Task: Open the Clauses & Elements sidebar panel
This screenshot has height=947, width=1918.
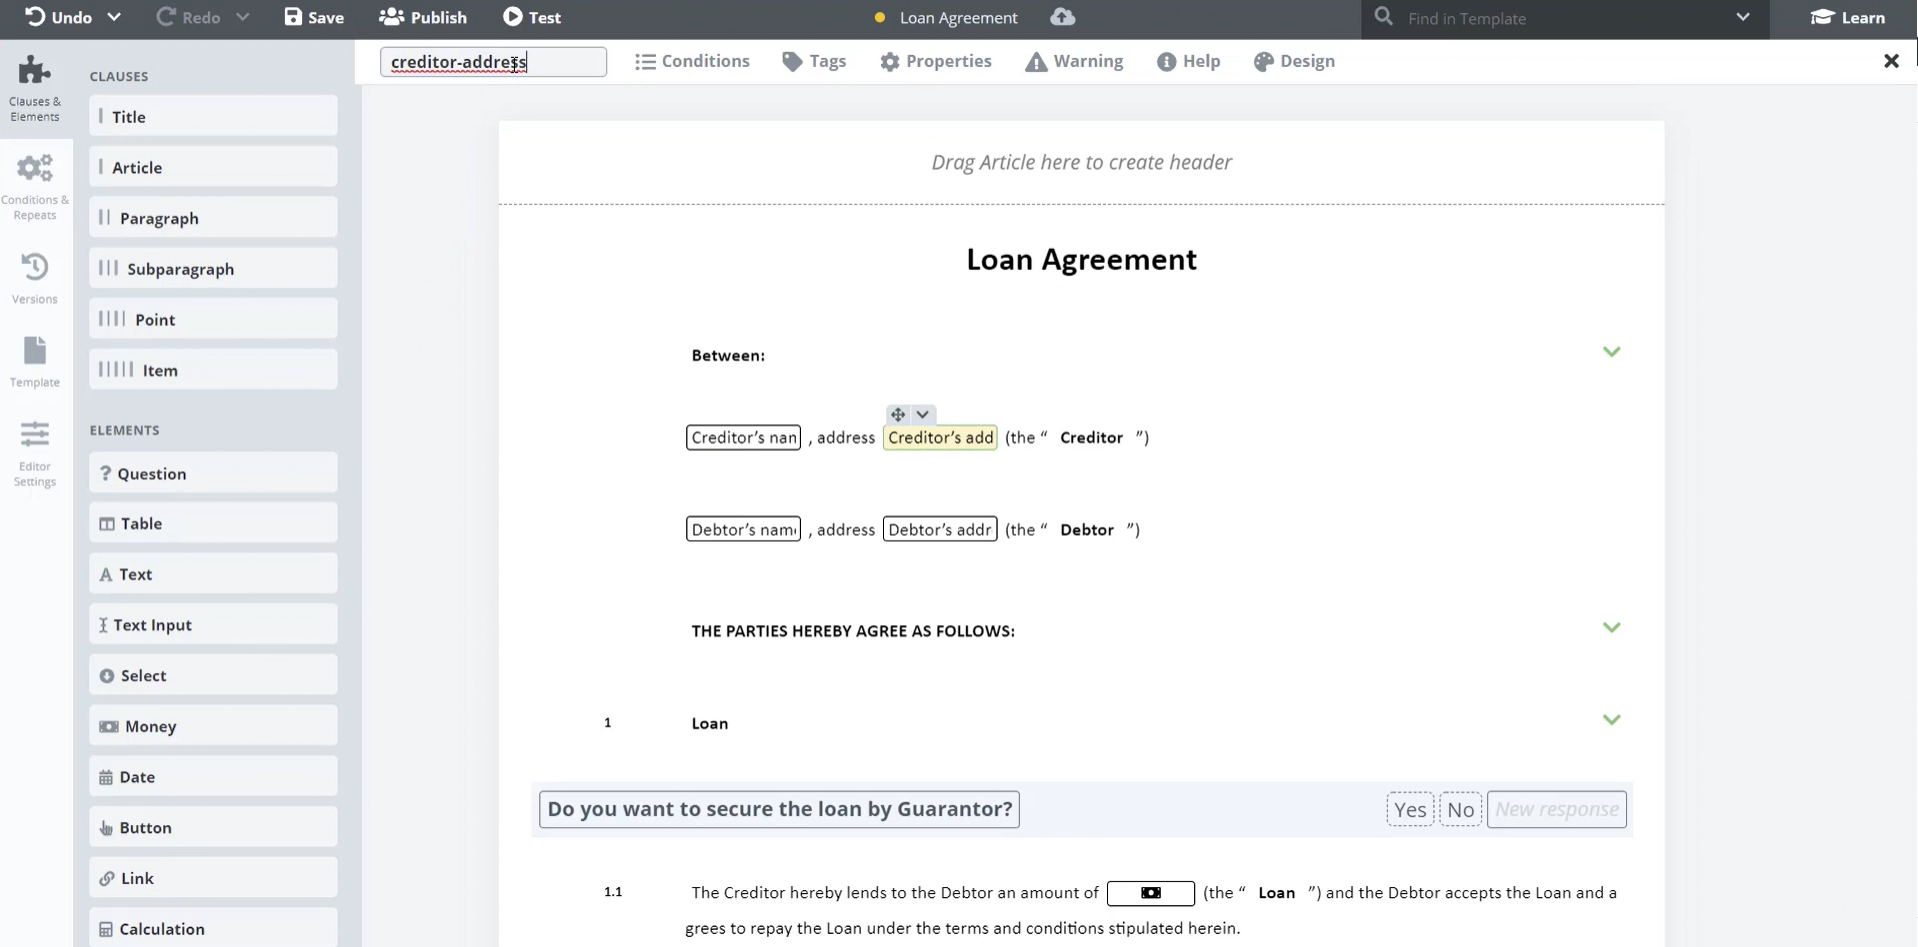Action: tap(35, 88)
